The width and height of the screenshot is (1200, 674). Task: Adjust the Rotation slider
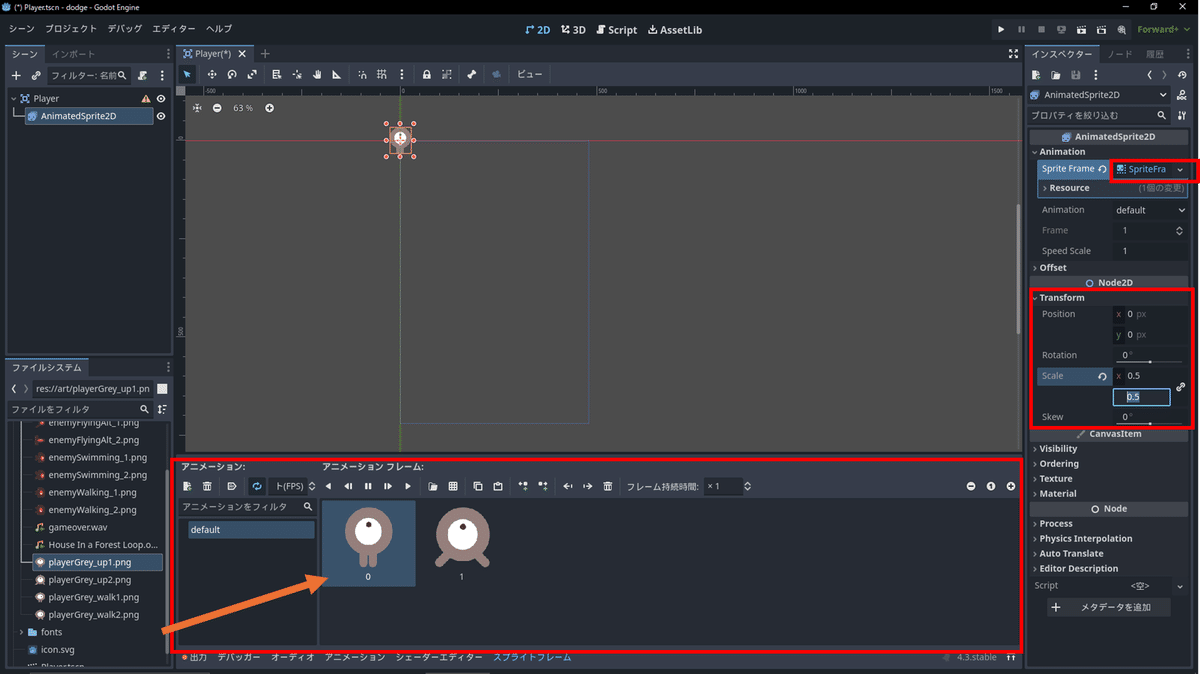(1150, 361)
